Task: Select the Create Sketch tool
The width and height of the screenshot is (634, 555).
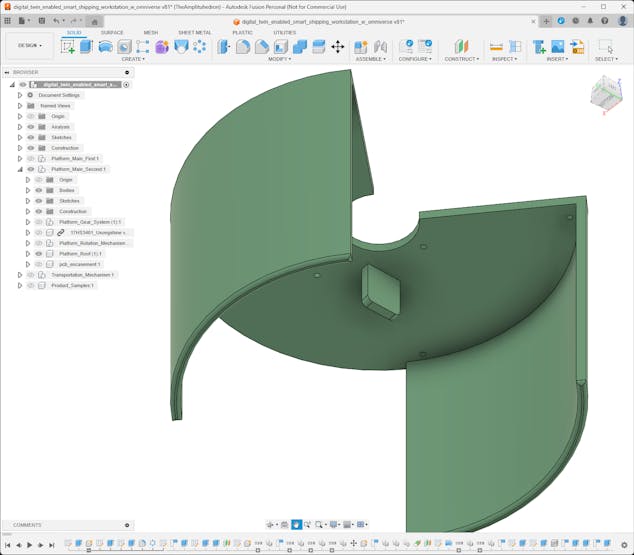Action: tap(68, 46)
